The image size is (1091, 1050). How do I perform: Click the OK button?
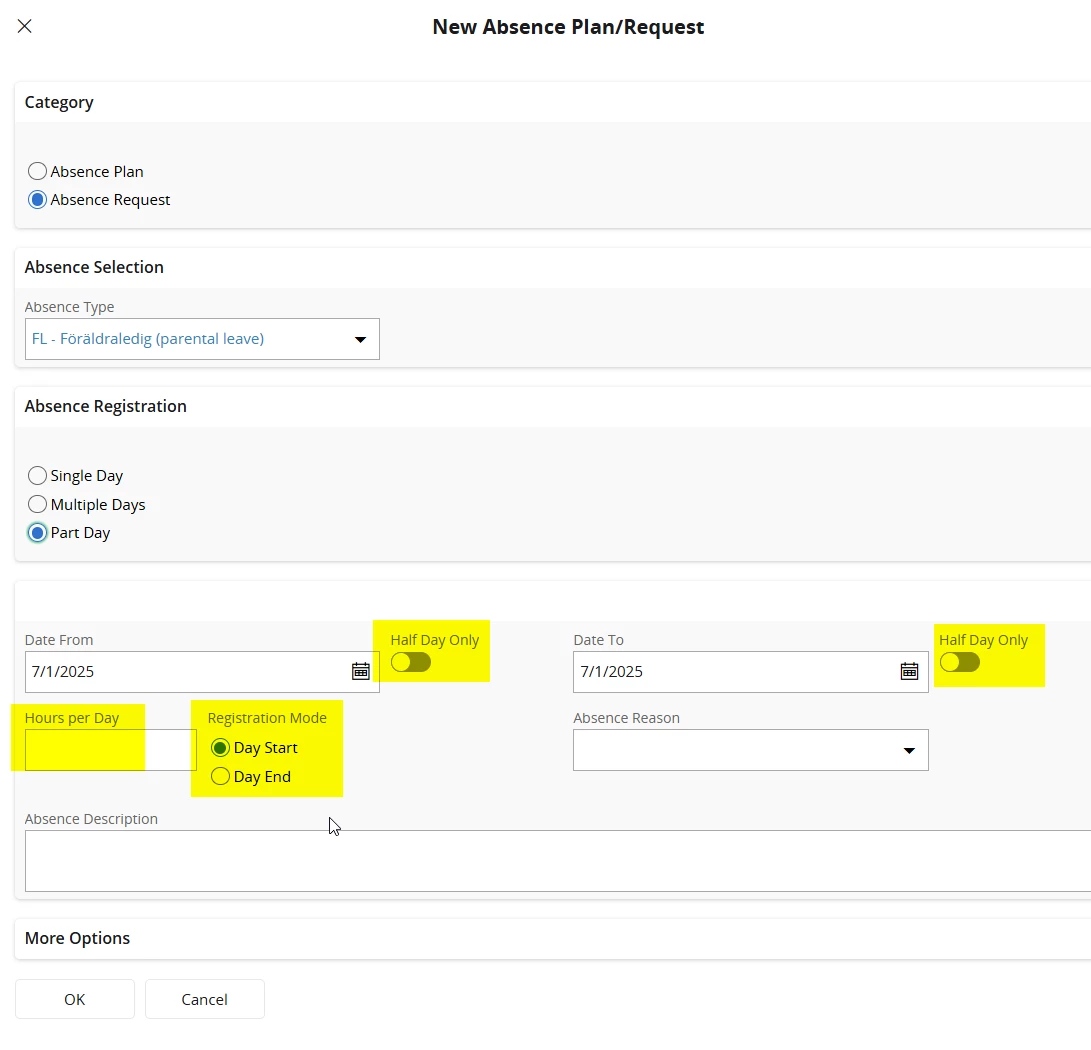point(74,999)
